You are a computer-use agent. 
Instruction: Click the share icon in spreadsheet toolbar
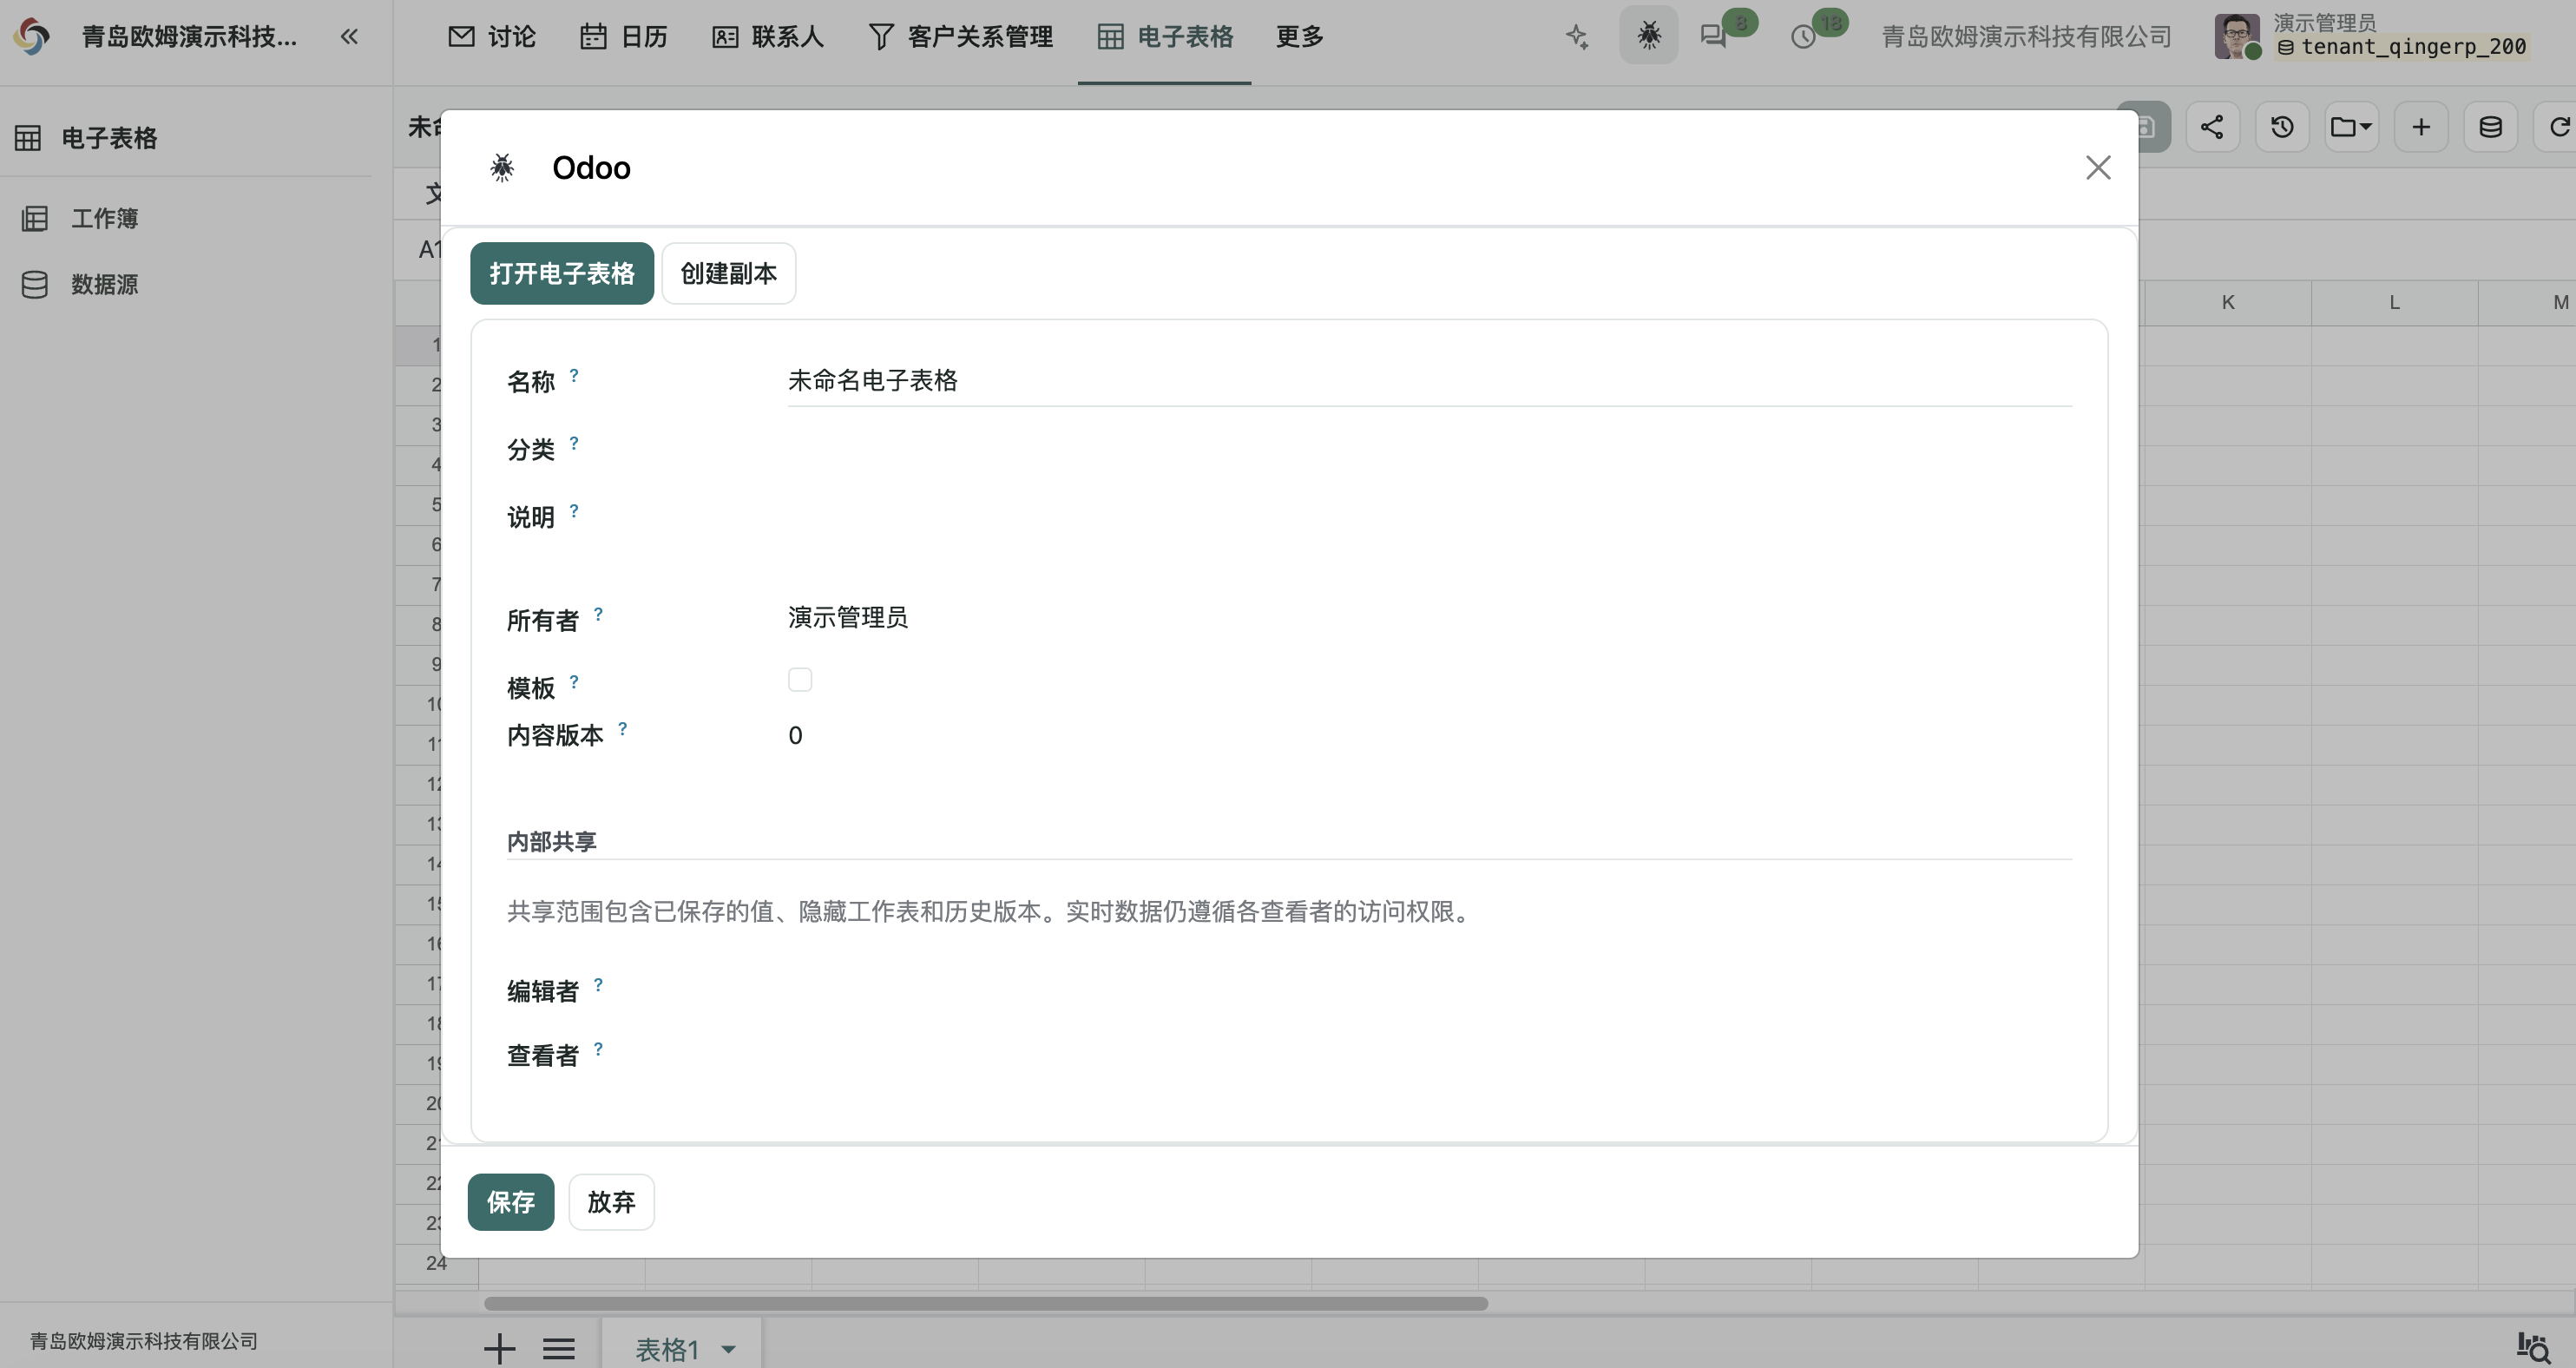(2212, 127)
